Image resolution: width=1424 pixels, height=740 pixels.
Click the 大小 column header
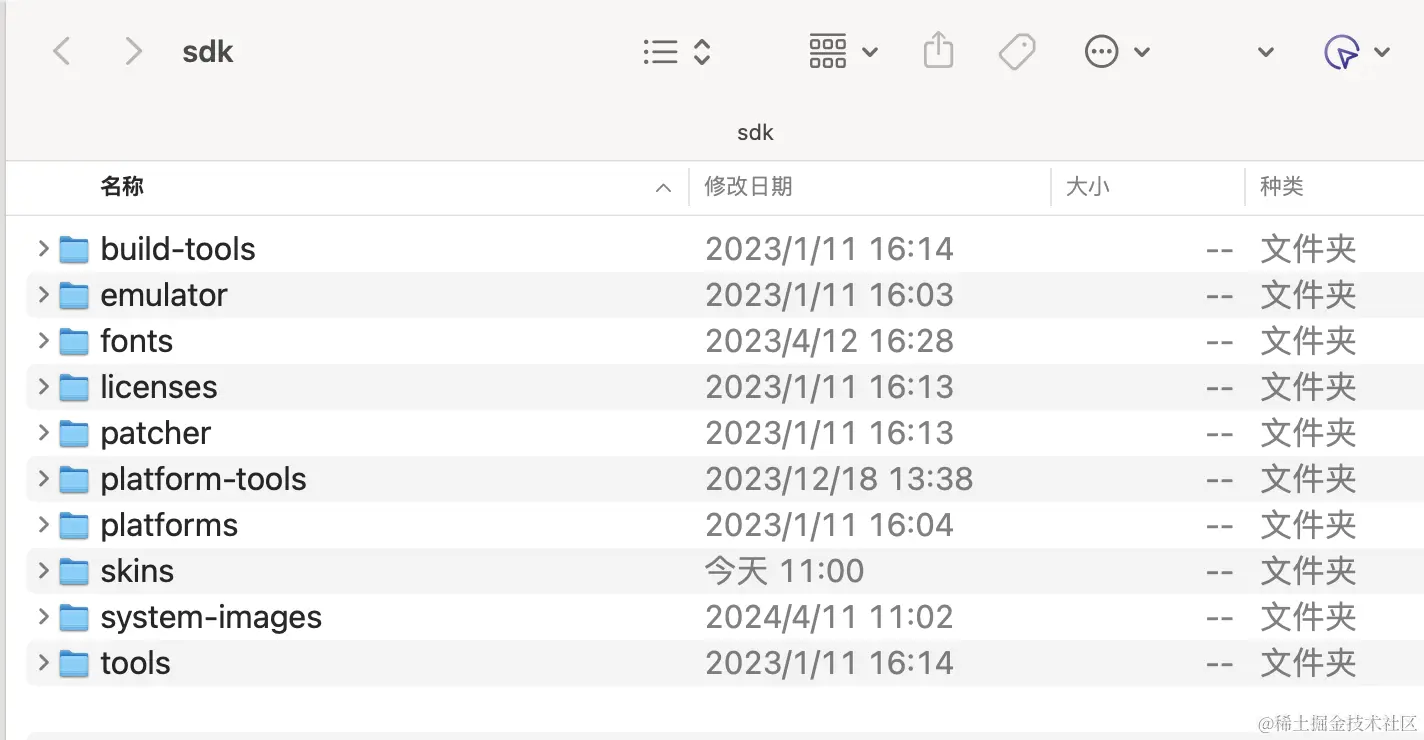pos(1087,186)
